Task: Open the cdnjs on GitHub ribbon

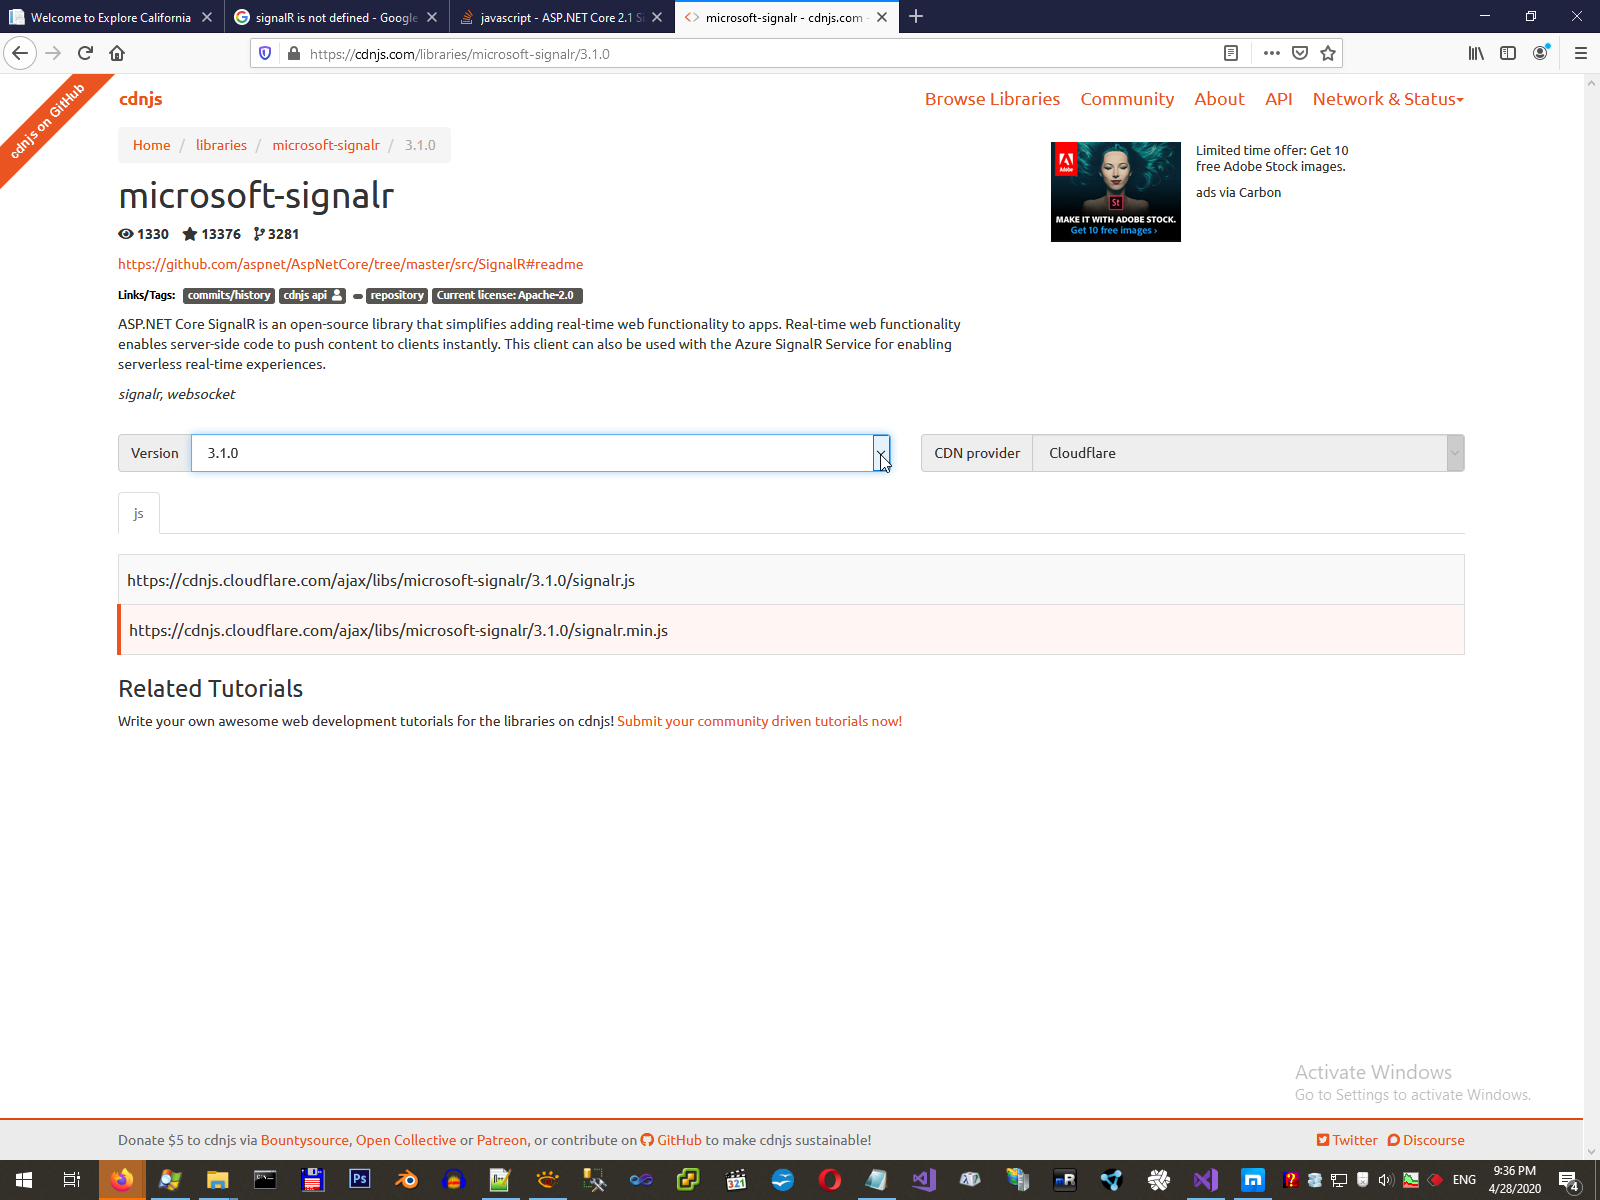Action: tap(47, 122)
